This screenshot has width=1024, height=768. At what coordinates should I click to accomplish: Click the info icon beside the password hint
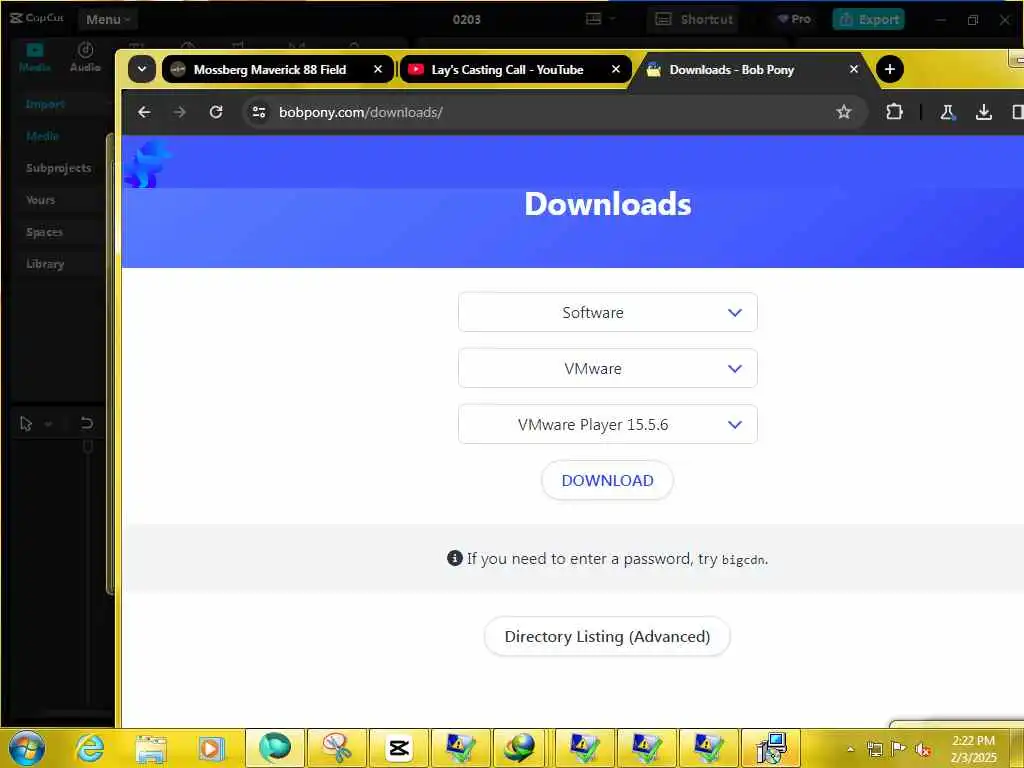point(455,558)
